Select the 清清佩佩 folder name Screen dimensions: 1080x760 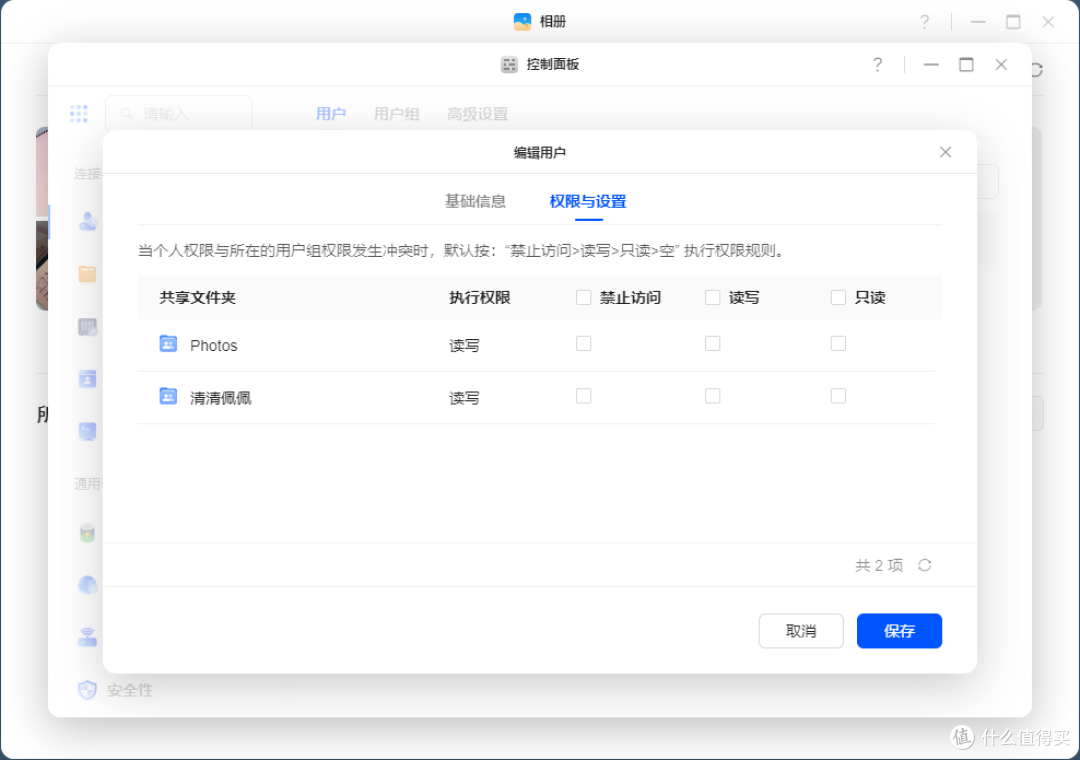[x=220, y=398]
